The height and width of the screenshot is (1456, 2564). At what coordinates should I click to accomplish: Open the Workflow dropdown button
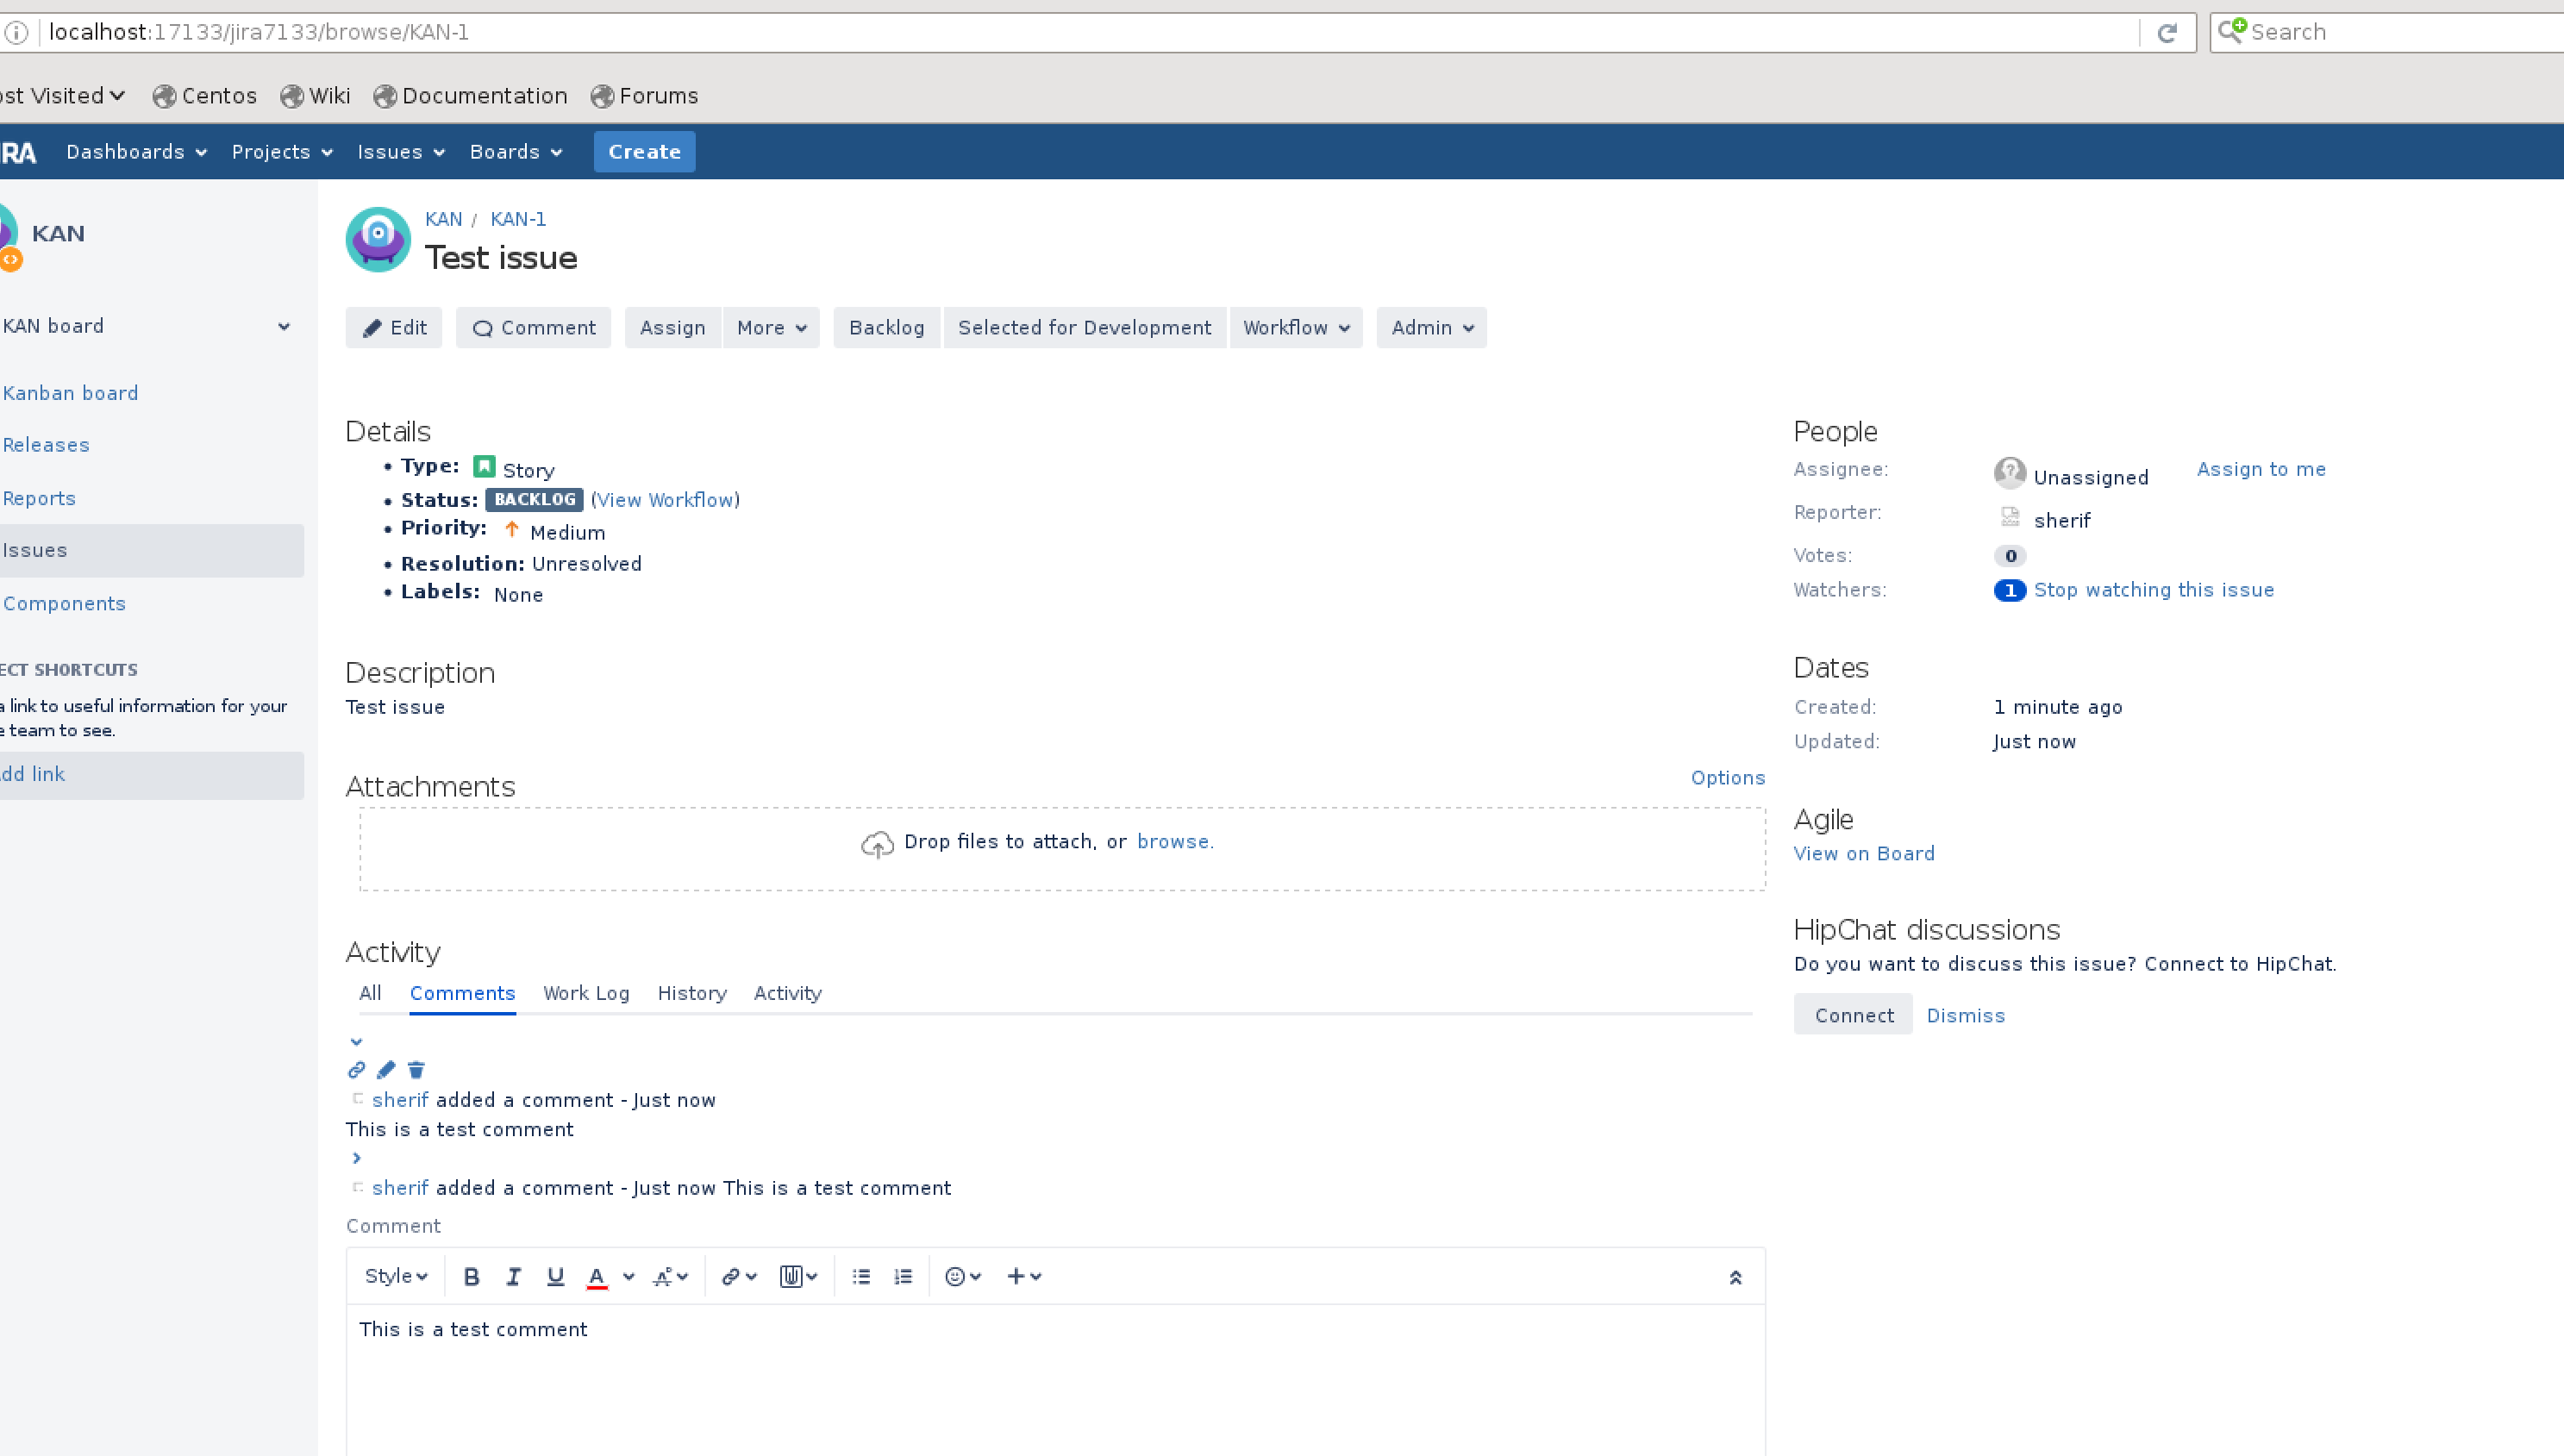coord(1295,328)
